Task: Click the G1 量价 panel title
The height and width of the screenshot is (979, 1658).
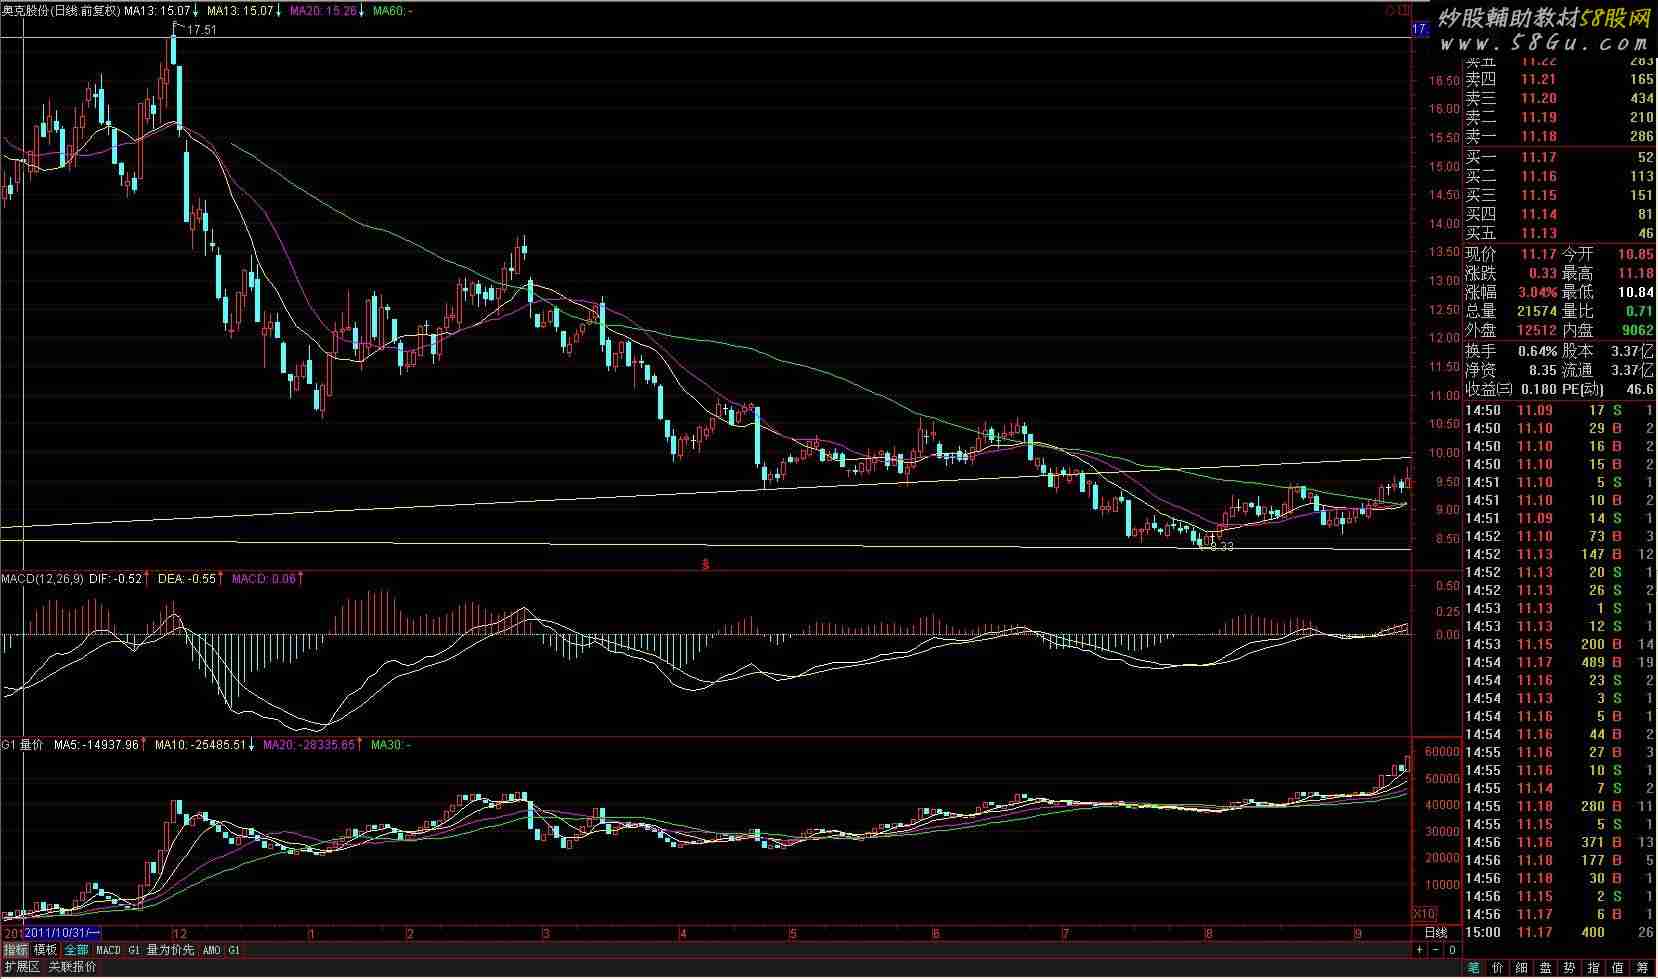Action: pos(22,745)
